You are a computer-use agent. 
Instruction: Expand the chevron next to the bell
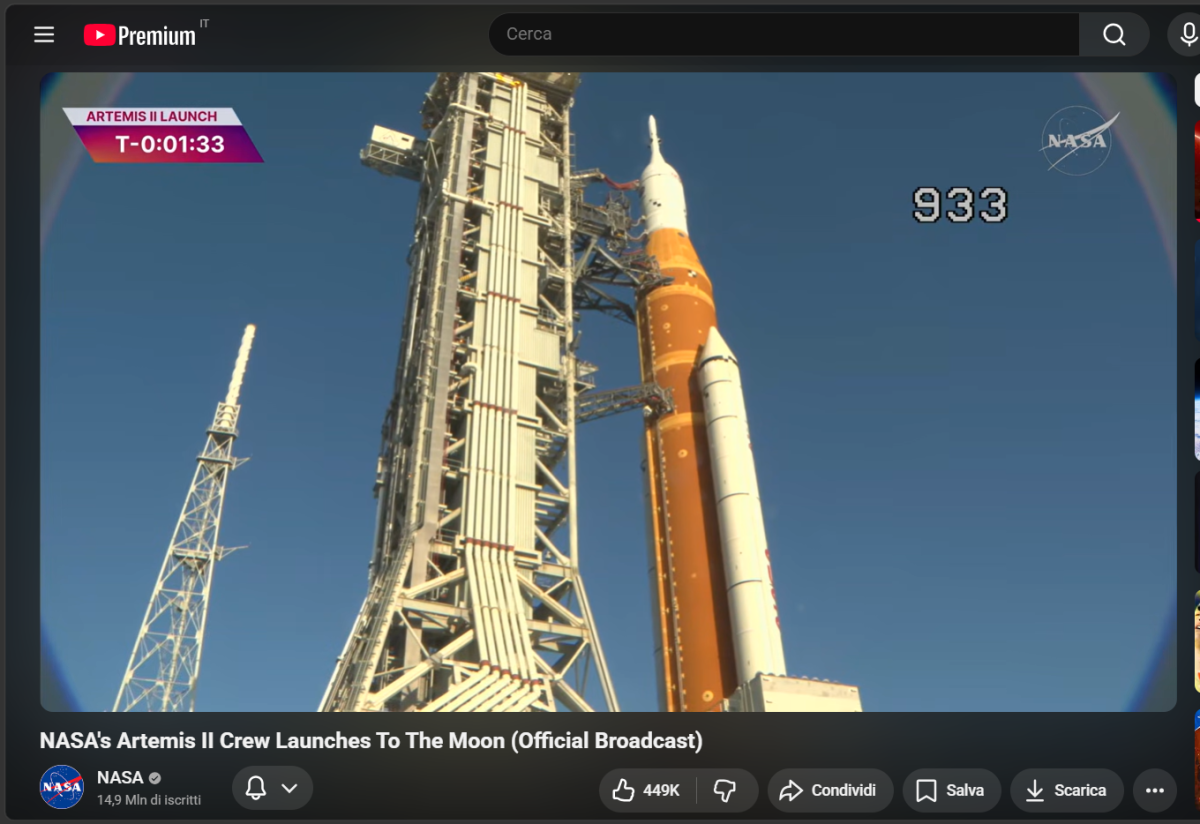click(x=290, y=788)
